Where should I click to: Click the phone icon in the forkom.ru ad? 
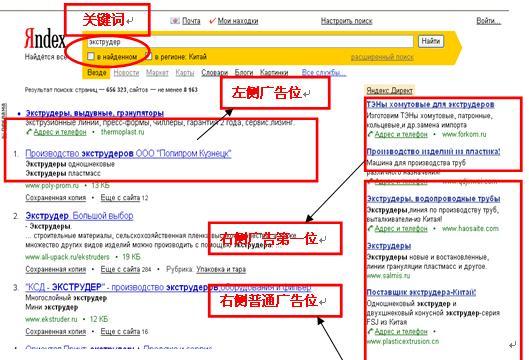(x=370, y=134)
